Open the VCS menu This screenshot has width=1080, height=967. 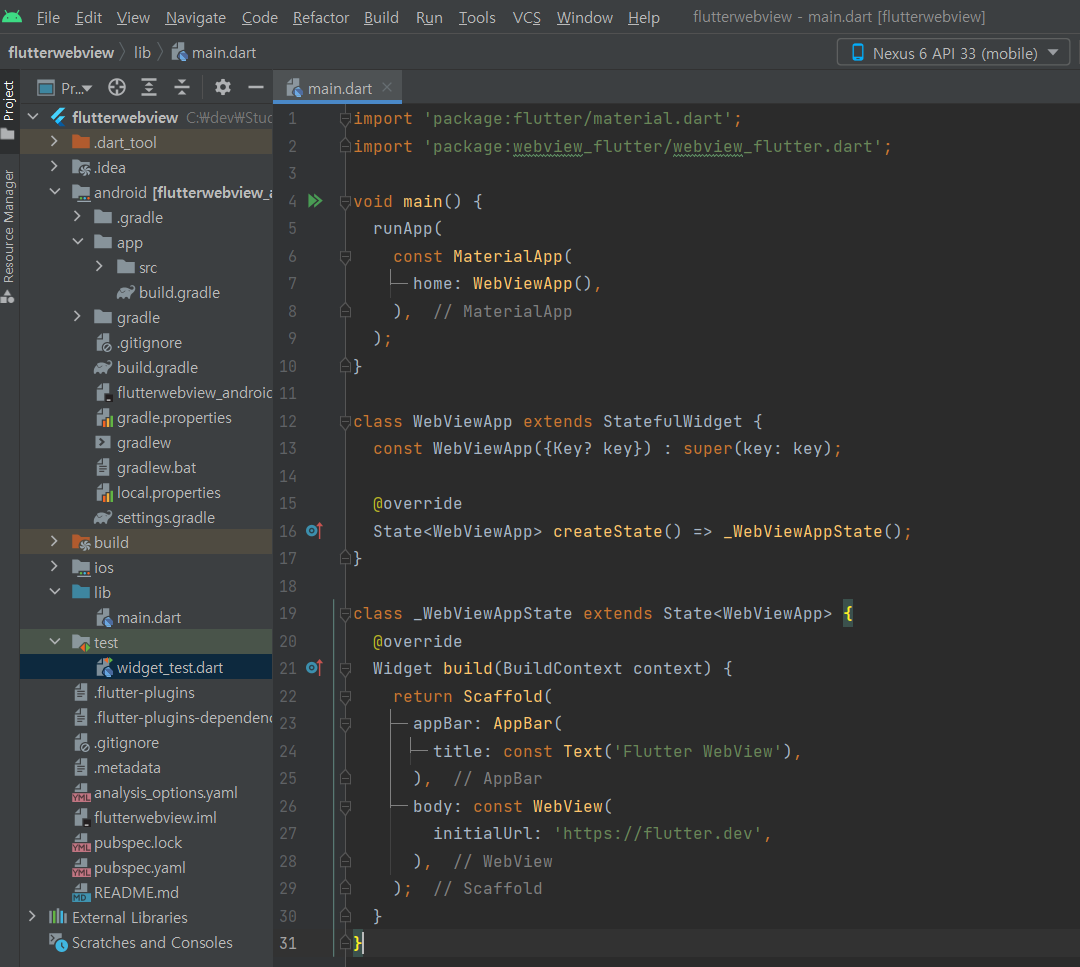tap(526, 17)
